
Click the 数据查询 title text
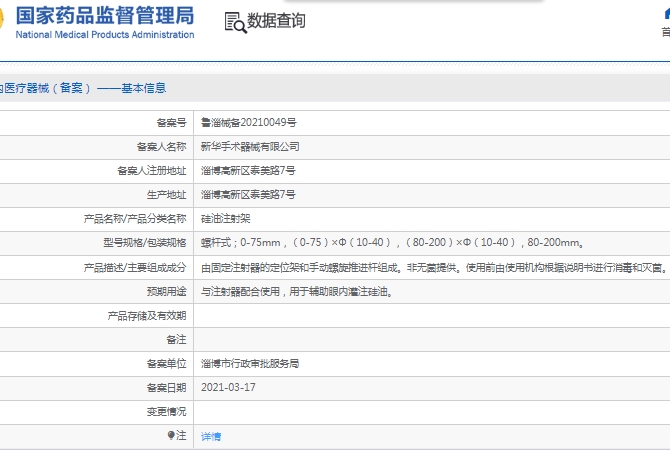(276, 21)
